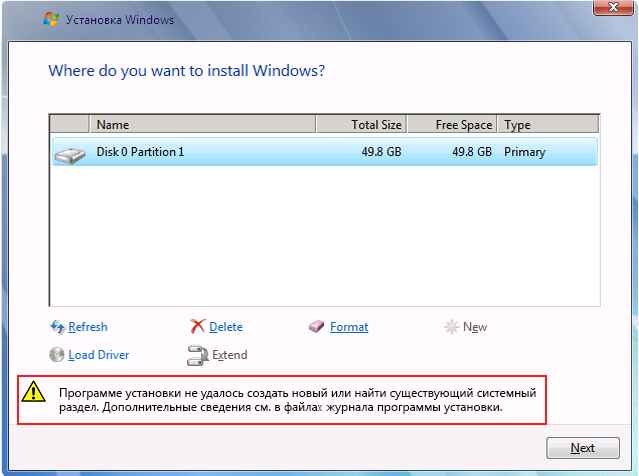Click the Delete link
The image size is (639, 476).
pyautogui.click(x=226, y=327)
